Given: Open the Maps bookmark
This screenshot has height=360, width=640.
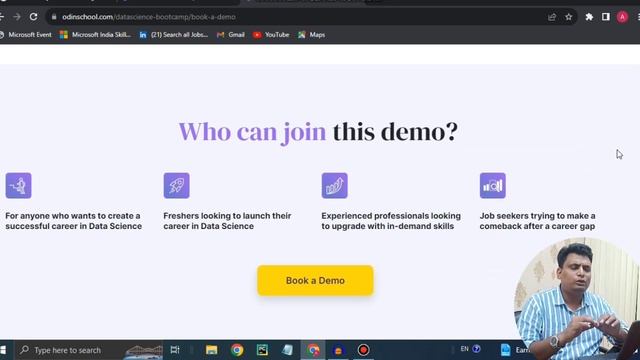Looking at the screenshot, I should coord(311,35).
